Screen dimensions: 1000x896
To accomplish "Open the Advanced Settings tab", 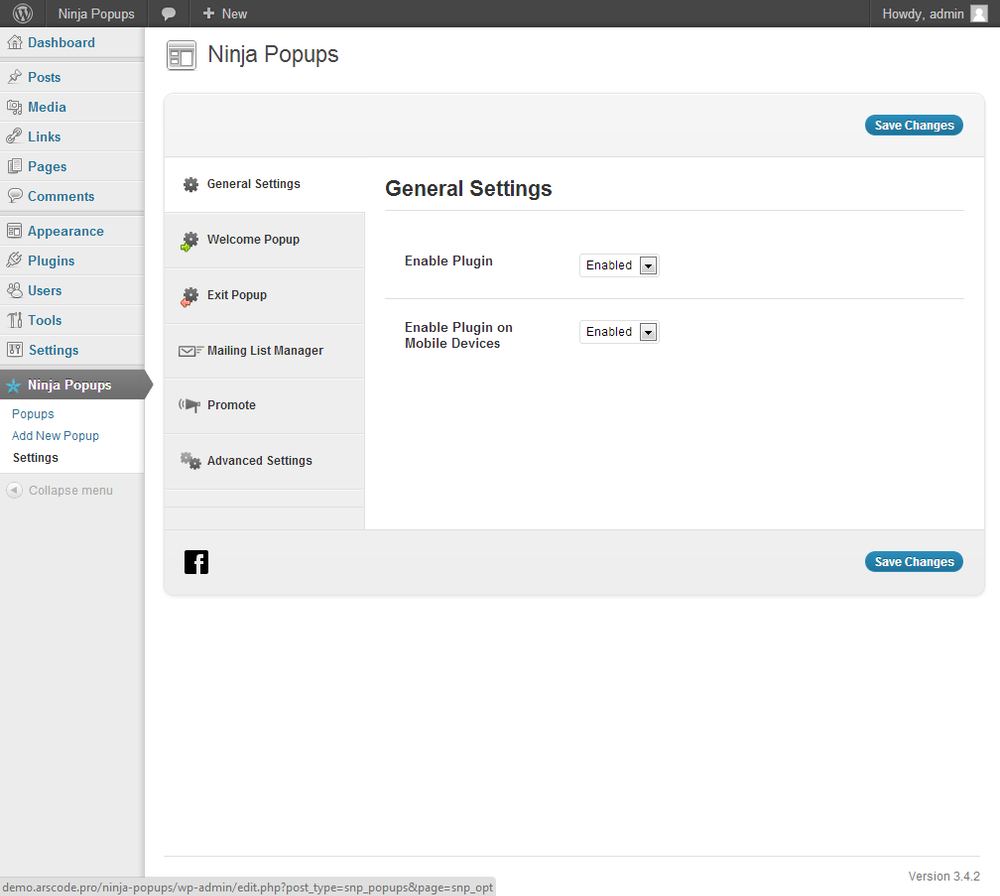I will point(265,462).
